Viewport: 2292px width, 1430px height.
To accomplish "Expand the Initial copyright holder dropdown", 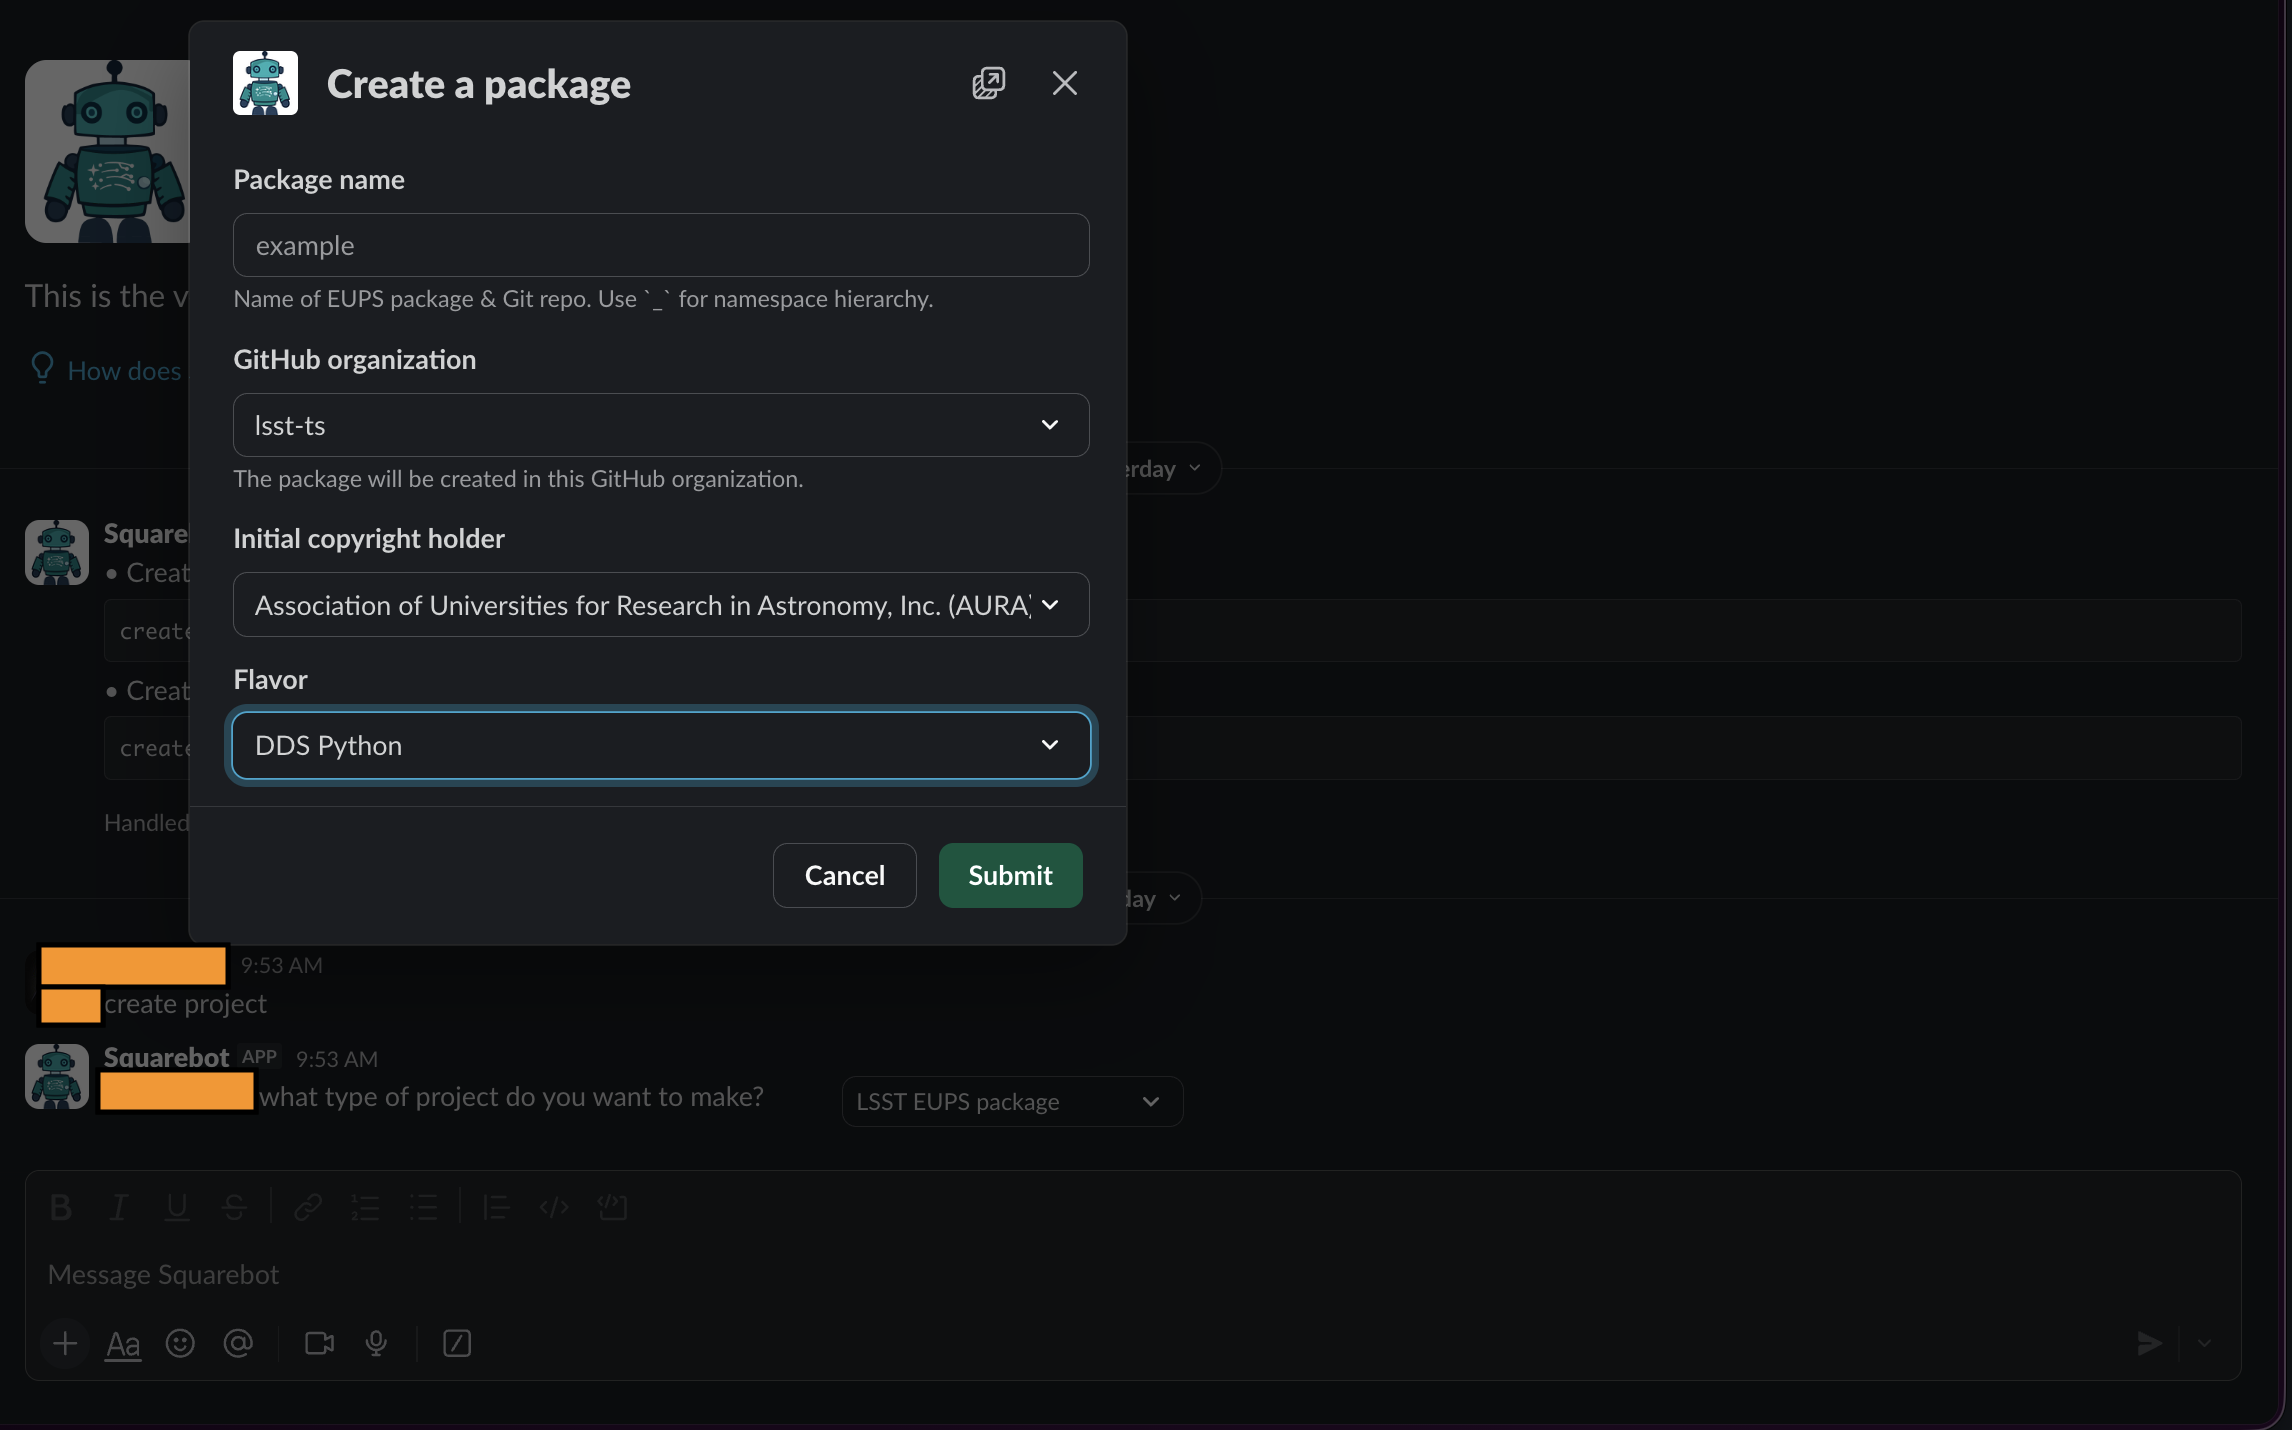I will point(661,605).
